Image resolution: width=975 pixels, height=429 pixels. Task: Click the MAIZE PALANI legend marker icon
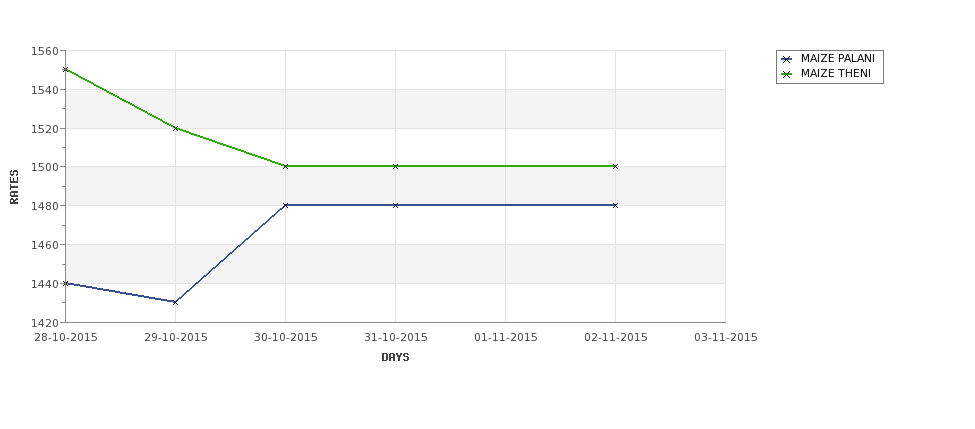pyautogui.click(x=787, y=59)
